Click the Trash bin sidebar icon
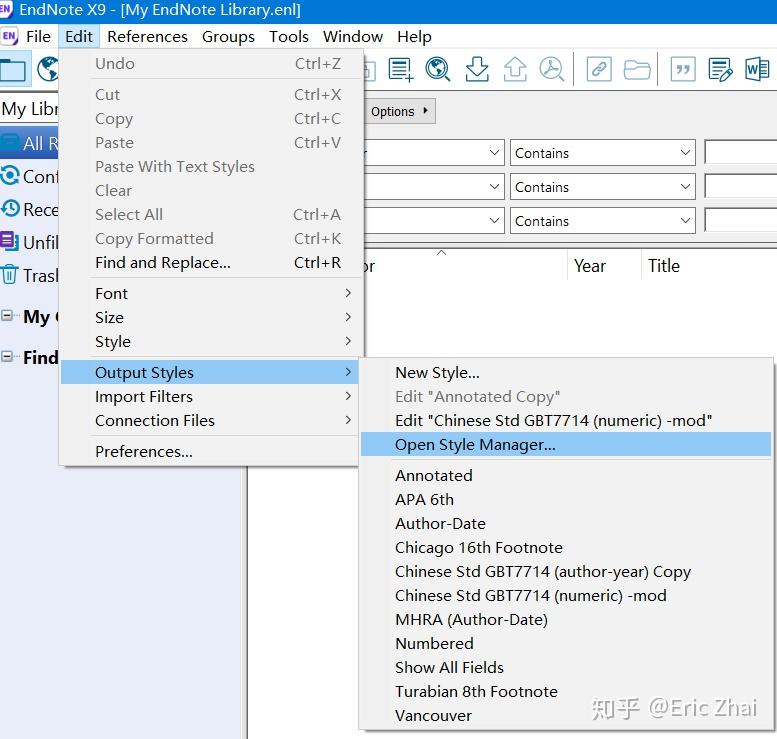 coord(9,274)
